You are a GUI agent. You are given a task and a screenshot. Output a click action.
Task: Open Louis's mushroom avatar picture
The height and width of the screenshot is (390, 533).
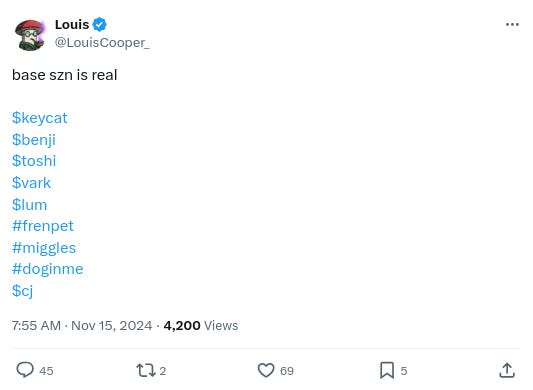click(x=30, y=35)
